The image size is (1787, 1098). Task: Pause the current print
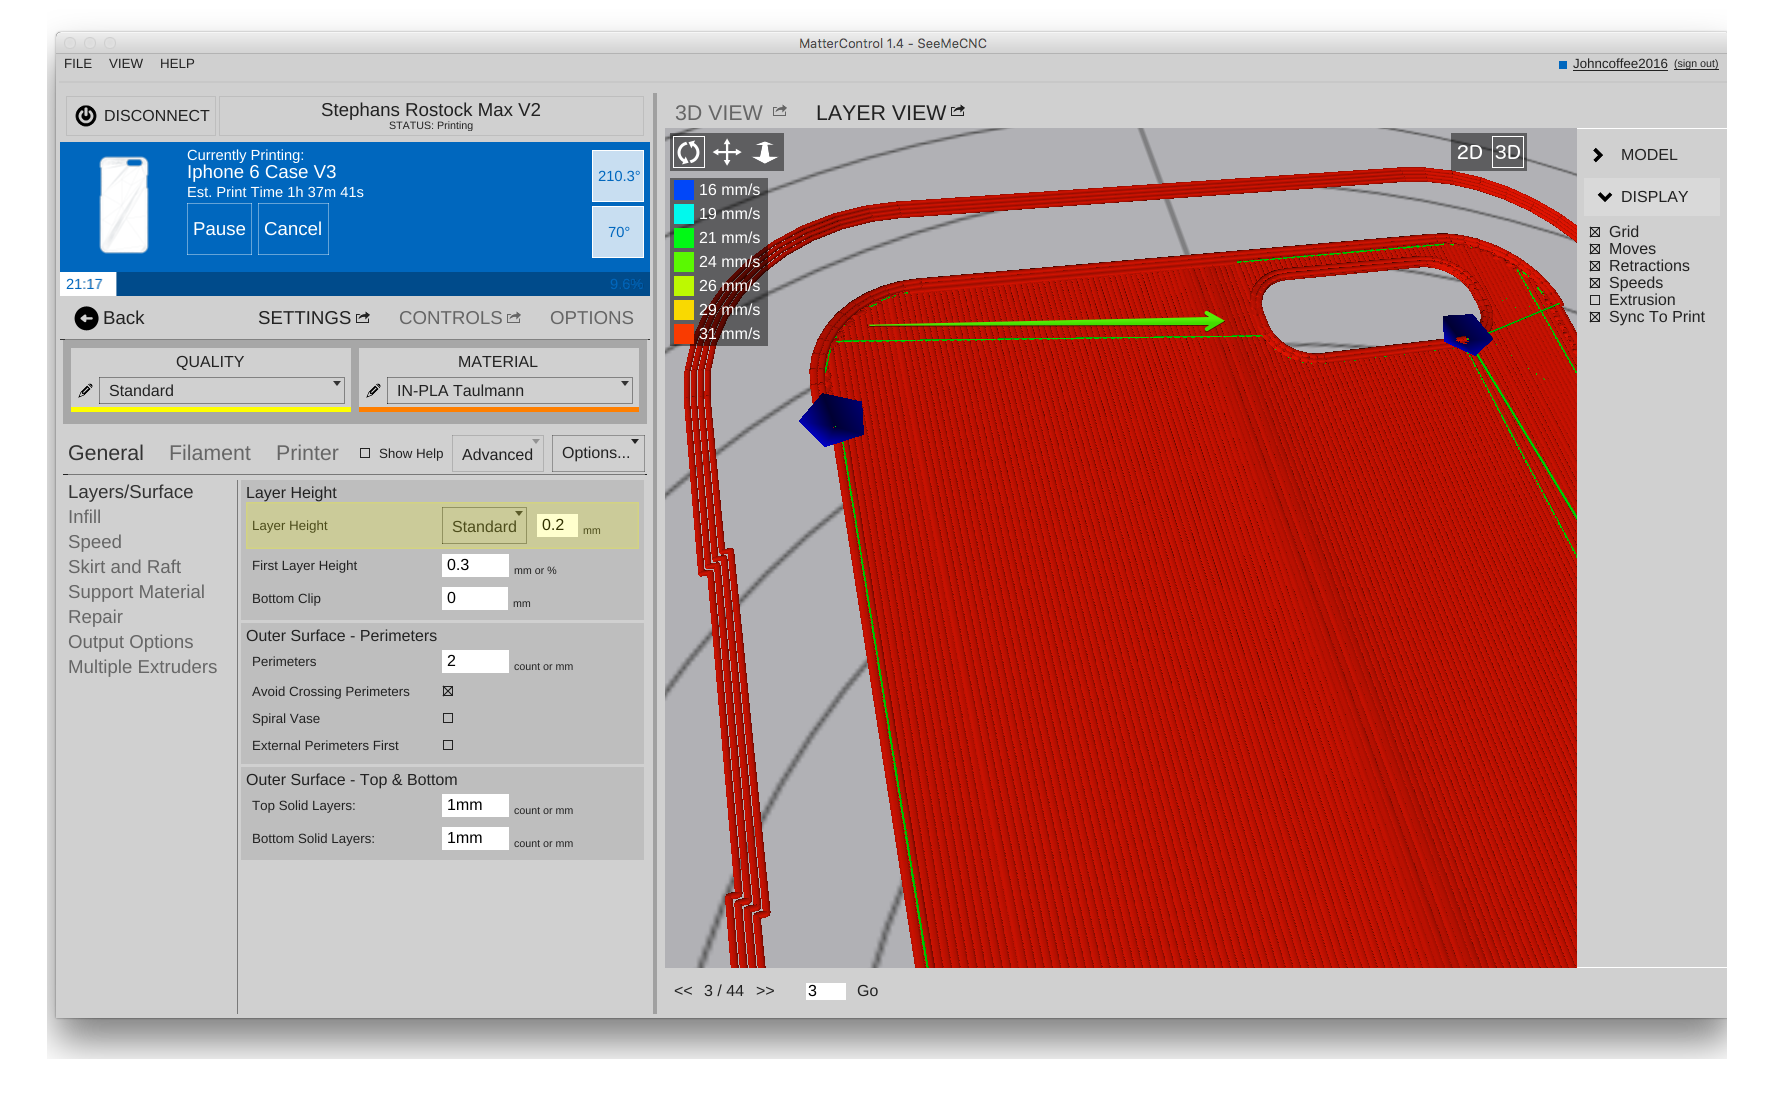(219, 229)
